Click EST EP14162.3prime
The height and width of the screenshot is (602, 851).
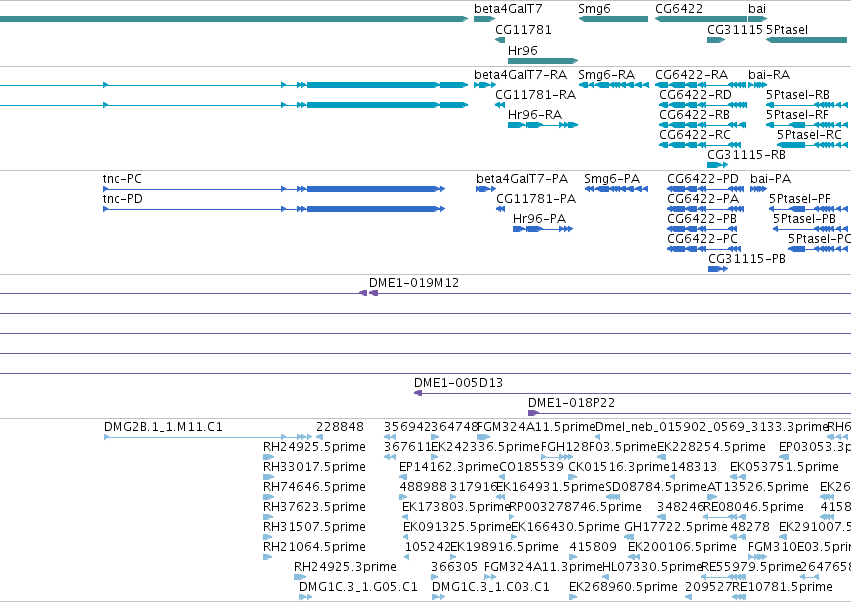pos(403,477)
